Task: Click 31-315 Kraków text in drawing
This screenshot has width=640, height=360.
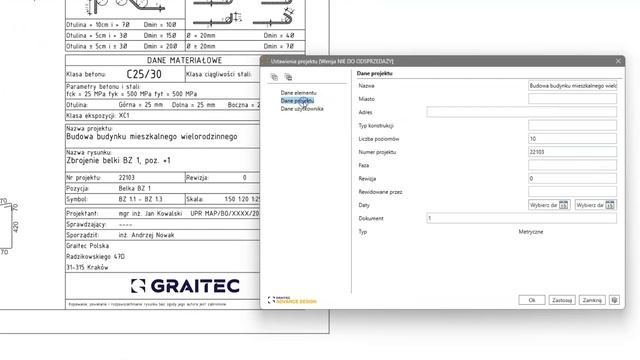Action: pyautogui.click(x=87, y=267)
